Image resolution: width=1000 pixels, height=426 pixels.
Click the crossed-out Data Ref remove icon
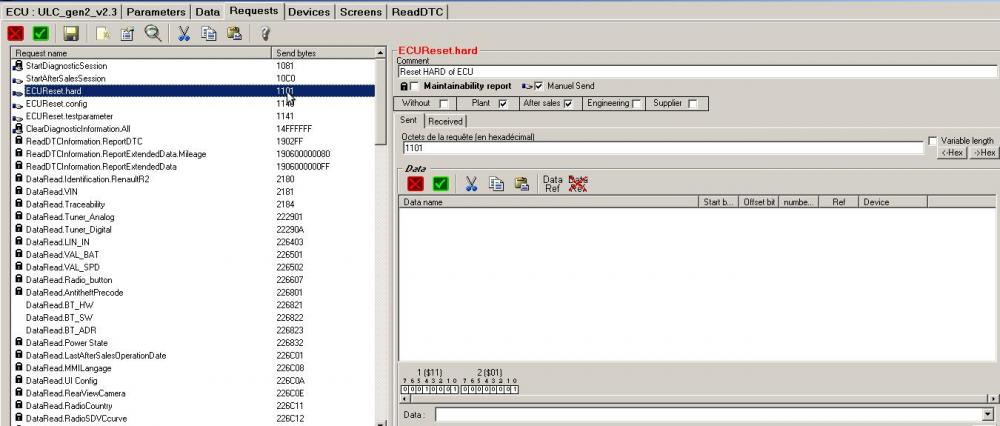click(x=578, y=184)
